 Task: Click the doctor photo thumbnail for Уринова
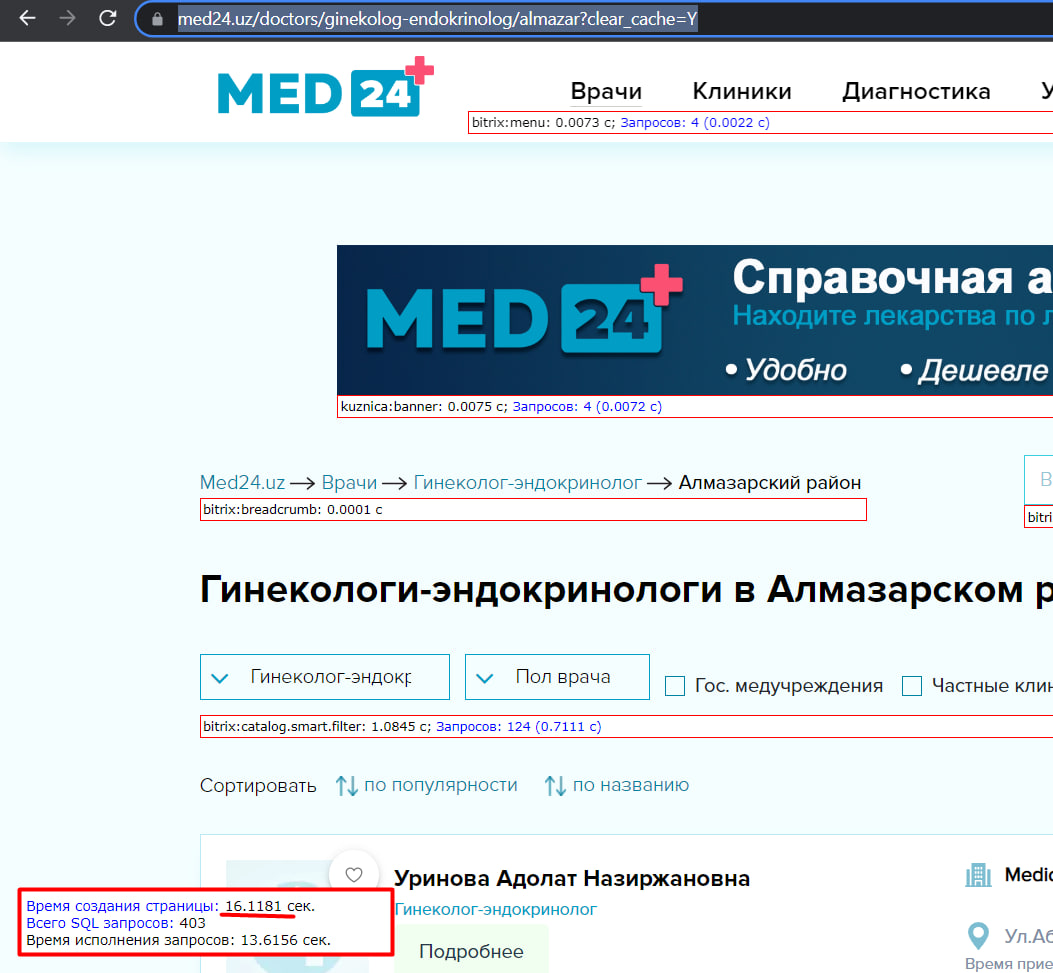coord(297,917)
